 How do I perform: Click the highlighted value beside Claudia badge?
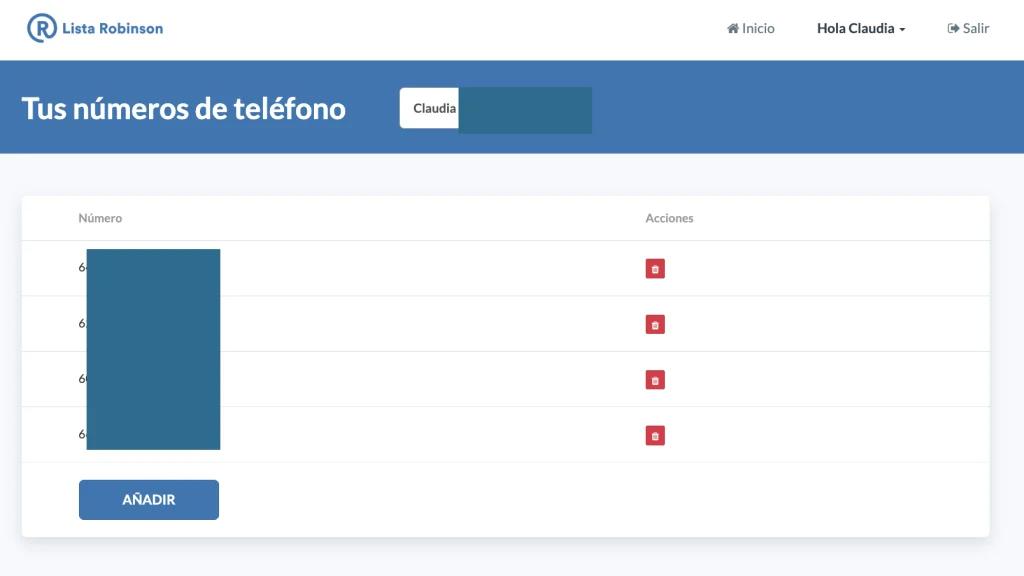525,110
